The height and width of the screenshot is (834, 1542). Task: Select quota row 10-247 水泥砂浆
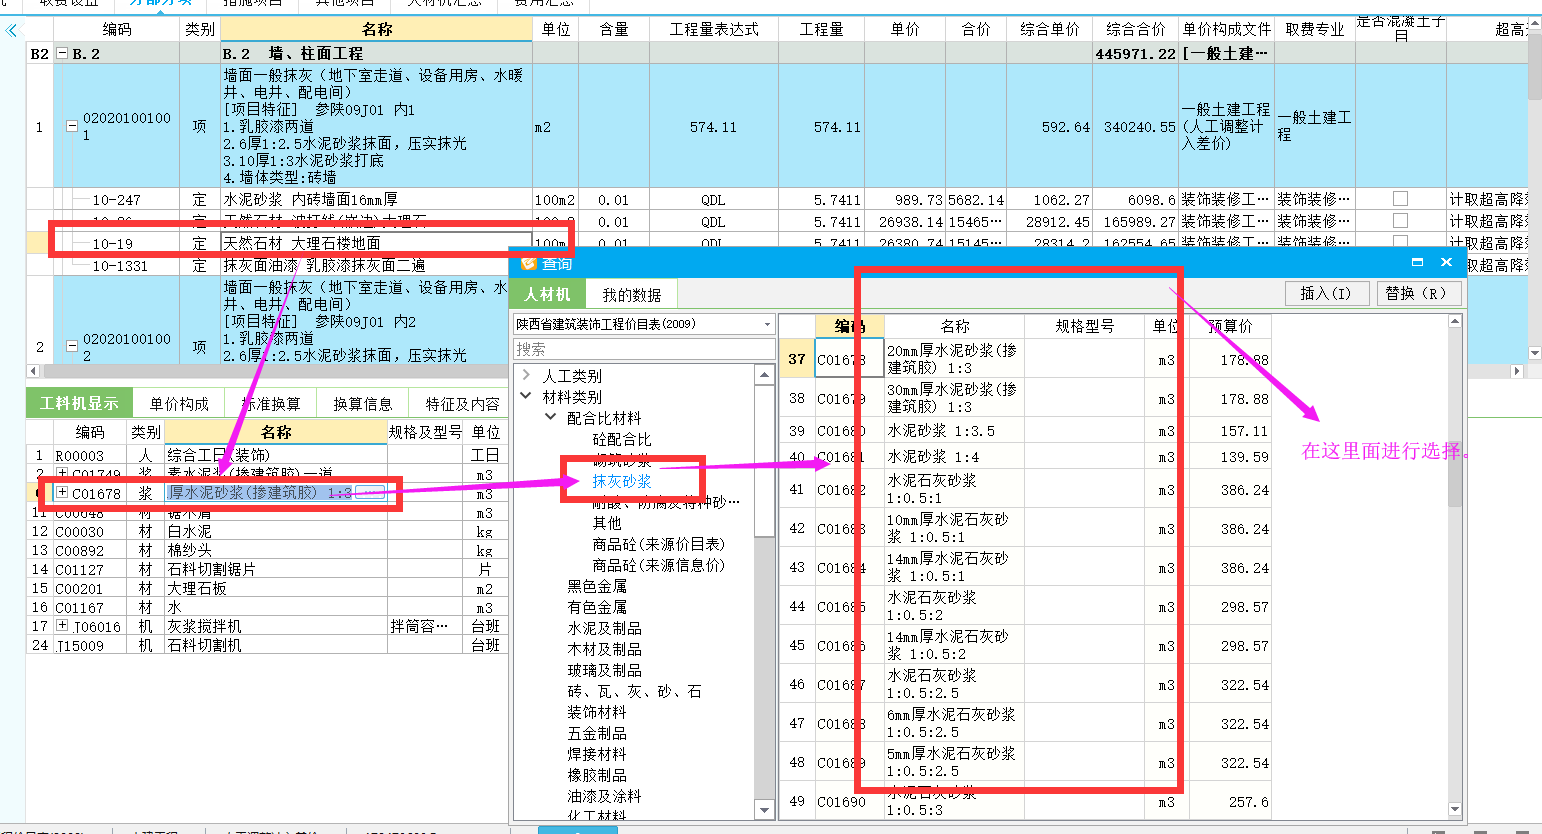[777, 199]
